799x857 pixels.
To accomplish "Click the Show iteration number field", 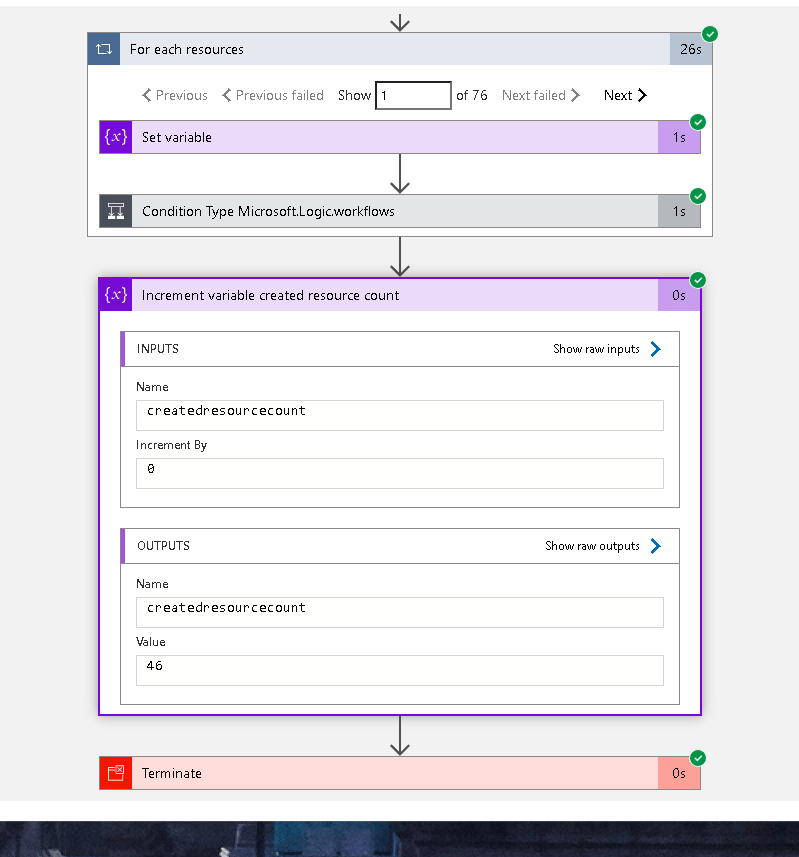I will (x=413, y=95).
